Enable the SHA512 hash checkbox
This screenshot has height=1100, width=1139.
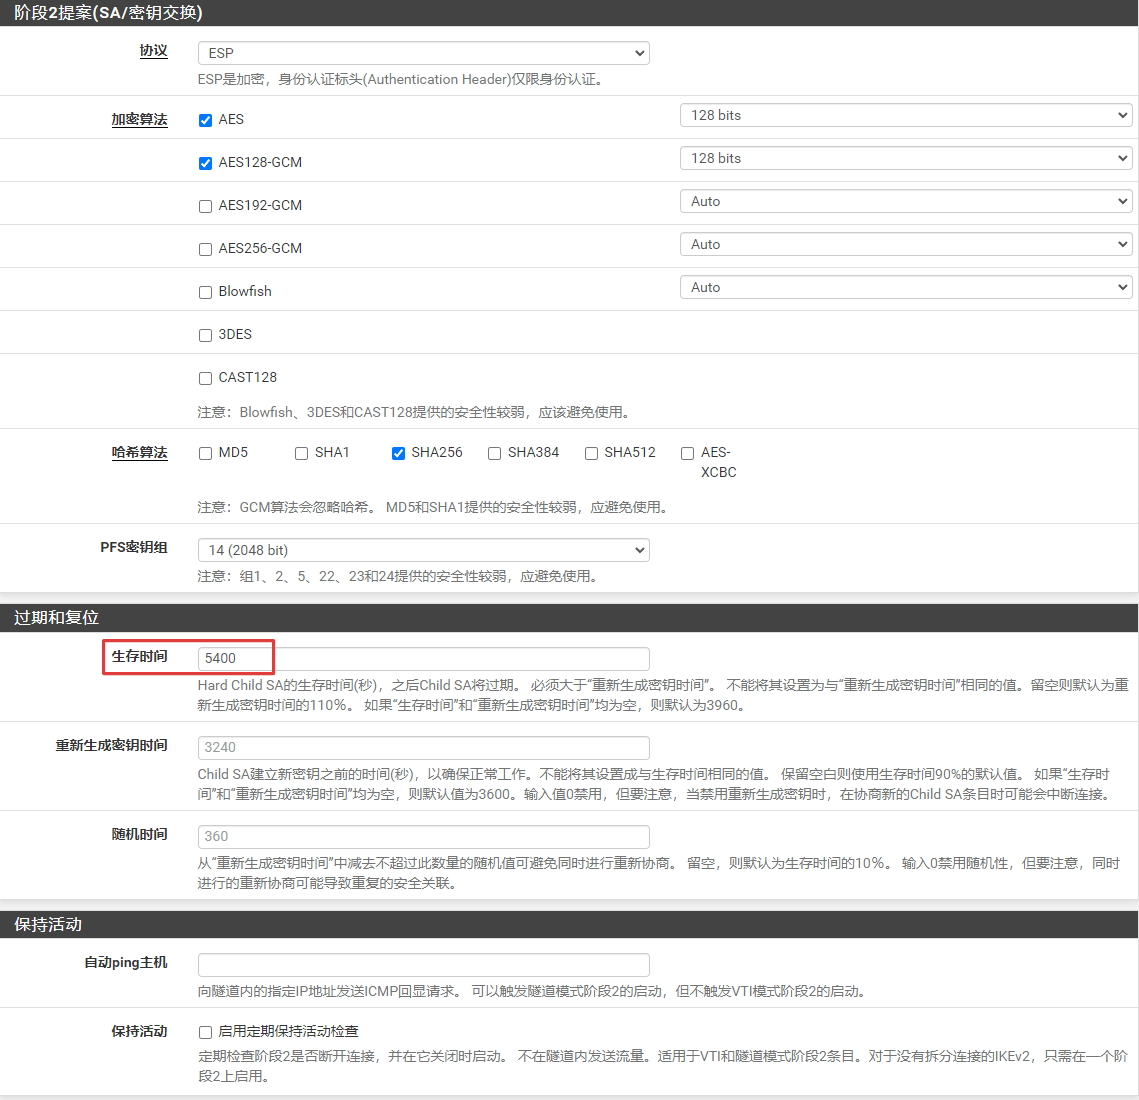(591, 453)
